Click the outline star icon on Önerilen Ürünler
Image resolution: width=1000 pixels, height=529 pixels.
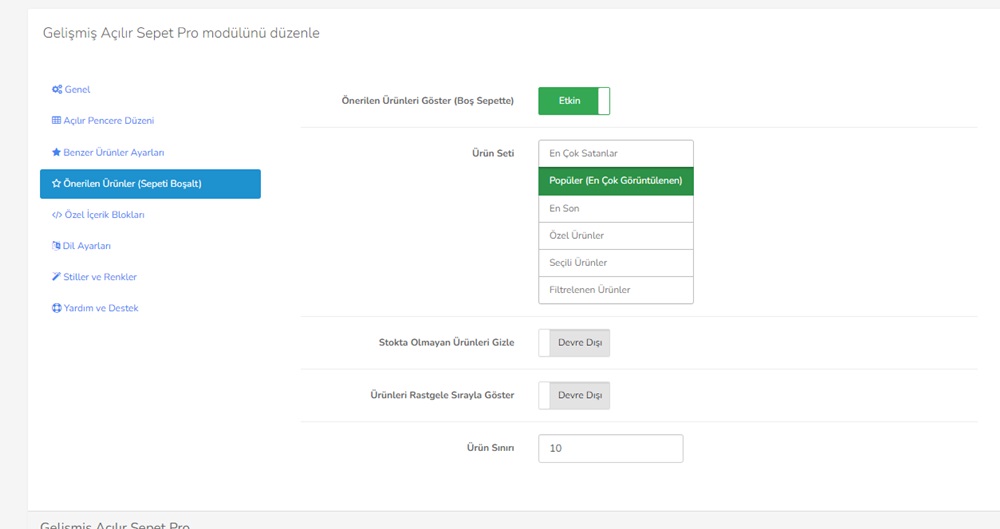coord(56,183)
